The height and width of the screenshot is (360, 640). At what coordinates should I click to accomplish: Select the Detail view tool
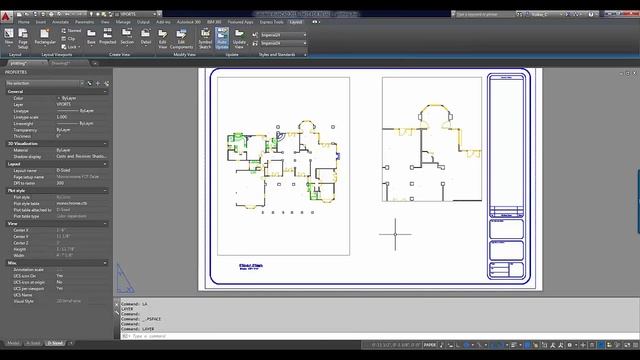(x=146, y=36)
